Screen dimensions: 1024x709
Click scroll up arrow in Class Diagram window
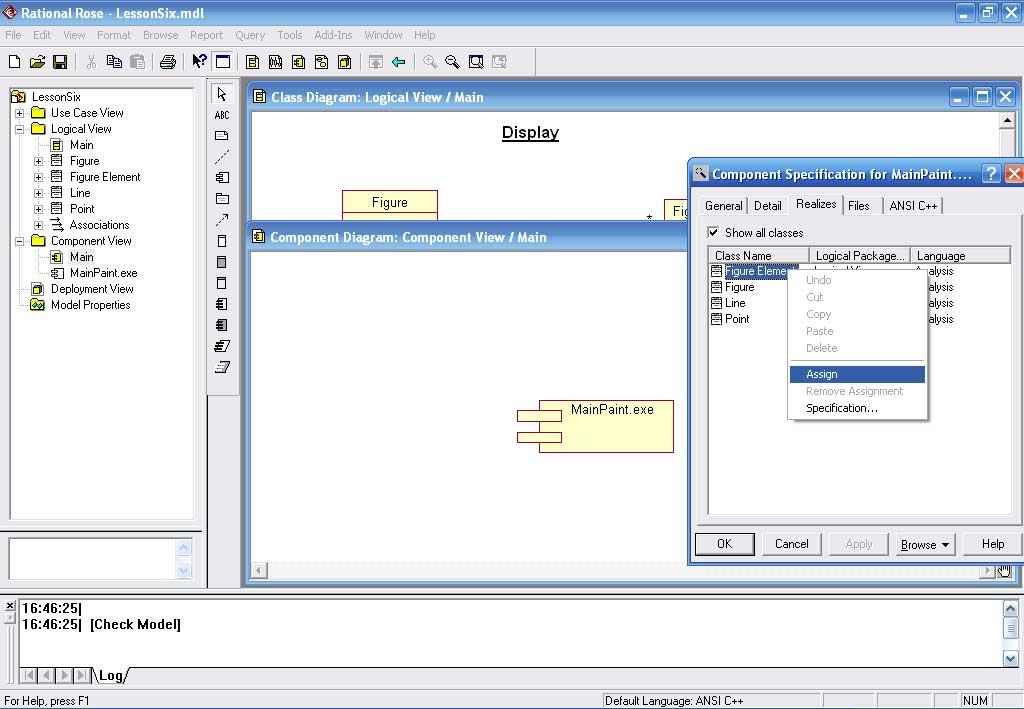click(1007, 120)
